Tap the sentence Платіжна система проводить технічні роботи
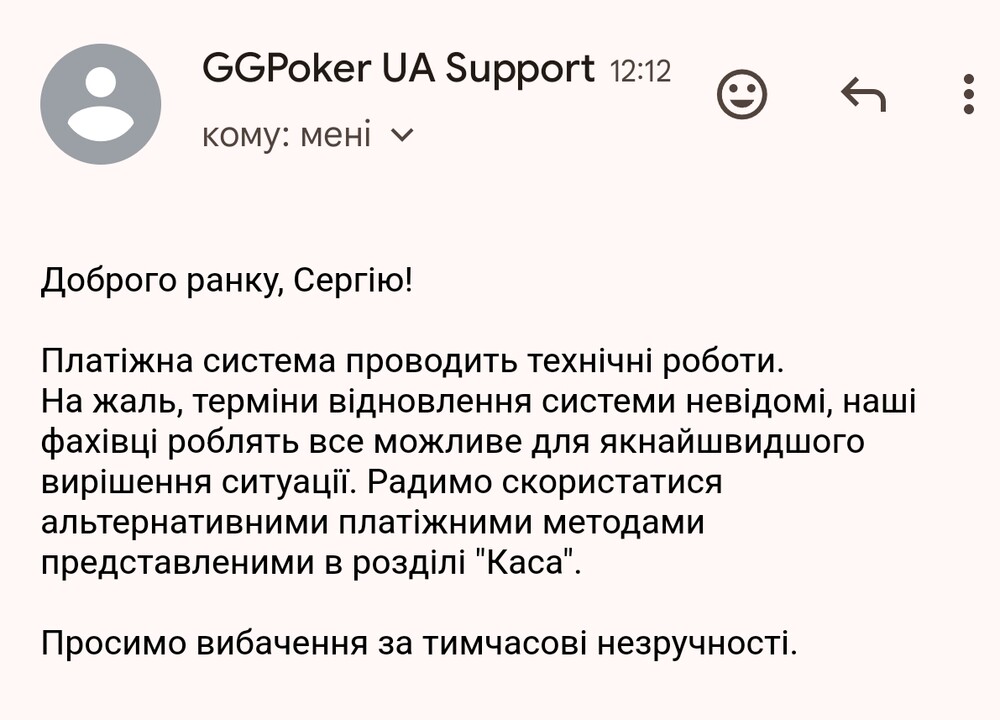The image size is (1000, 720). click(412, 362)
